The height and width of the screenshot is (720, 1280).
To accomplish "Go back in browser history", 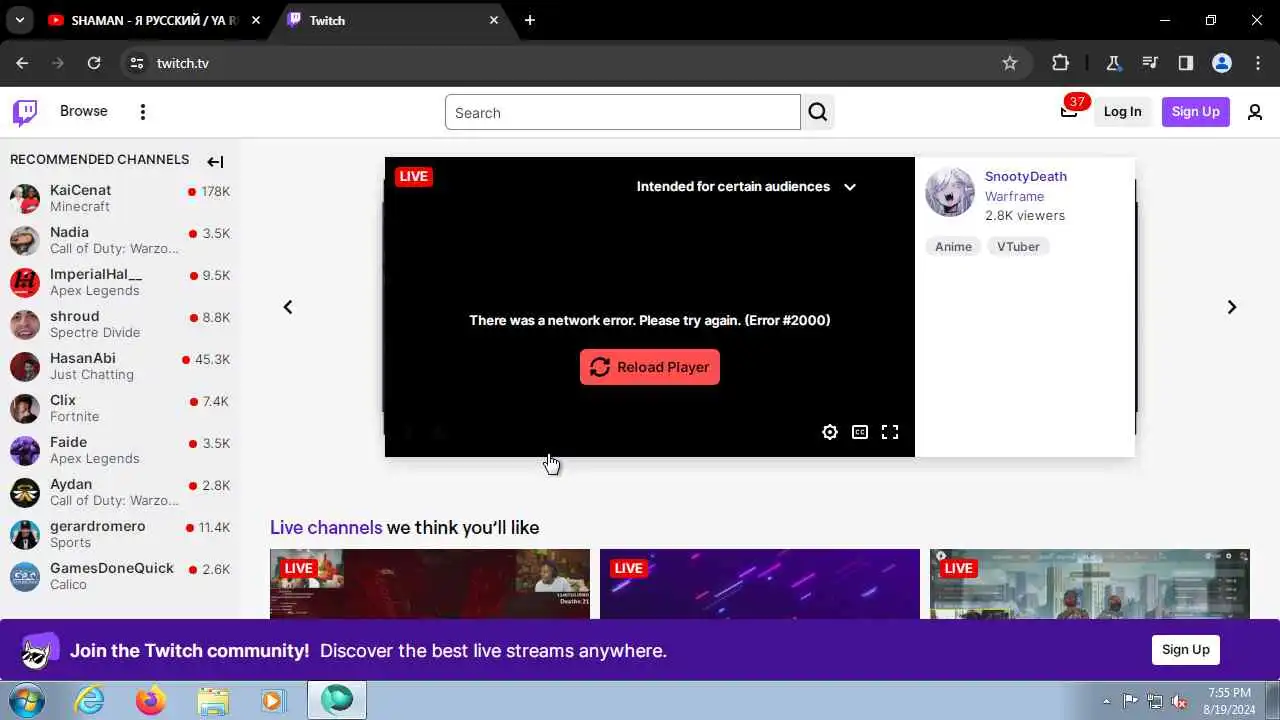I will click(x=23, y=63).
